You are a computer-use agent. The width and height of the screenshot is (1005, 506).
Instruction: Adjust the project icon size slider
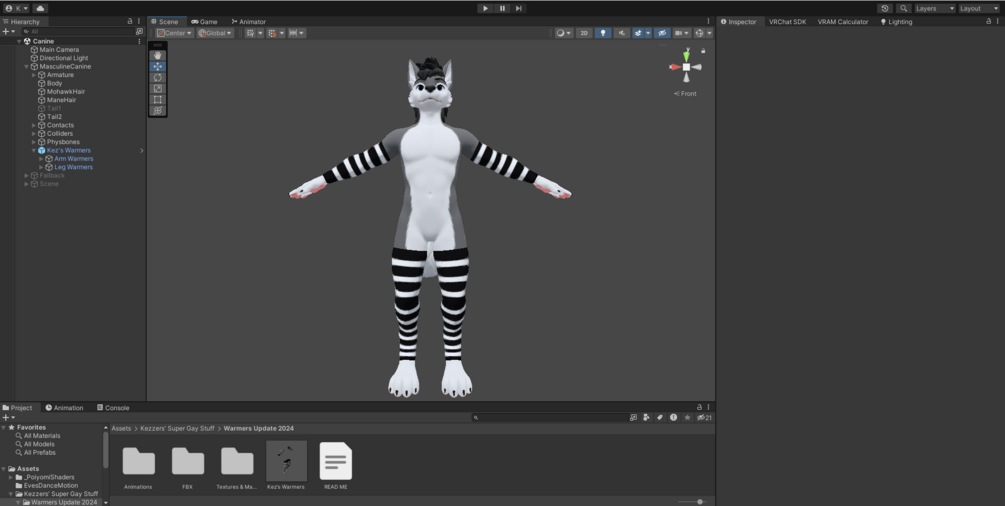pyautogui.click(x=700, y=502)
